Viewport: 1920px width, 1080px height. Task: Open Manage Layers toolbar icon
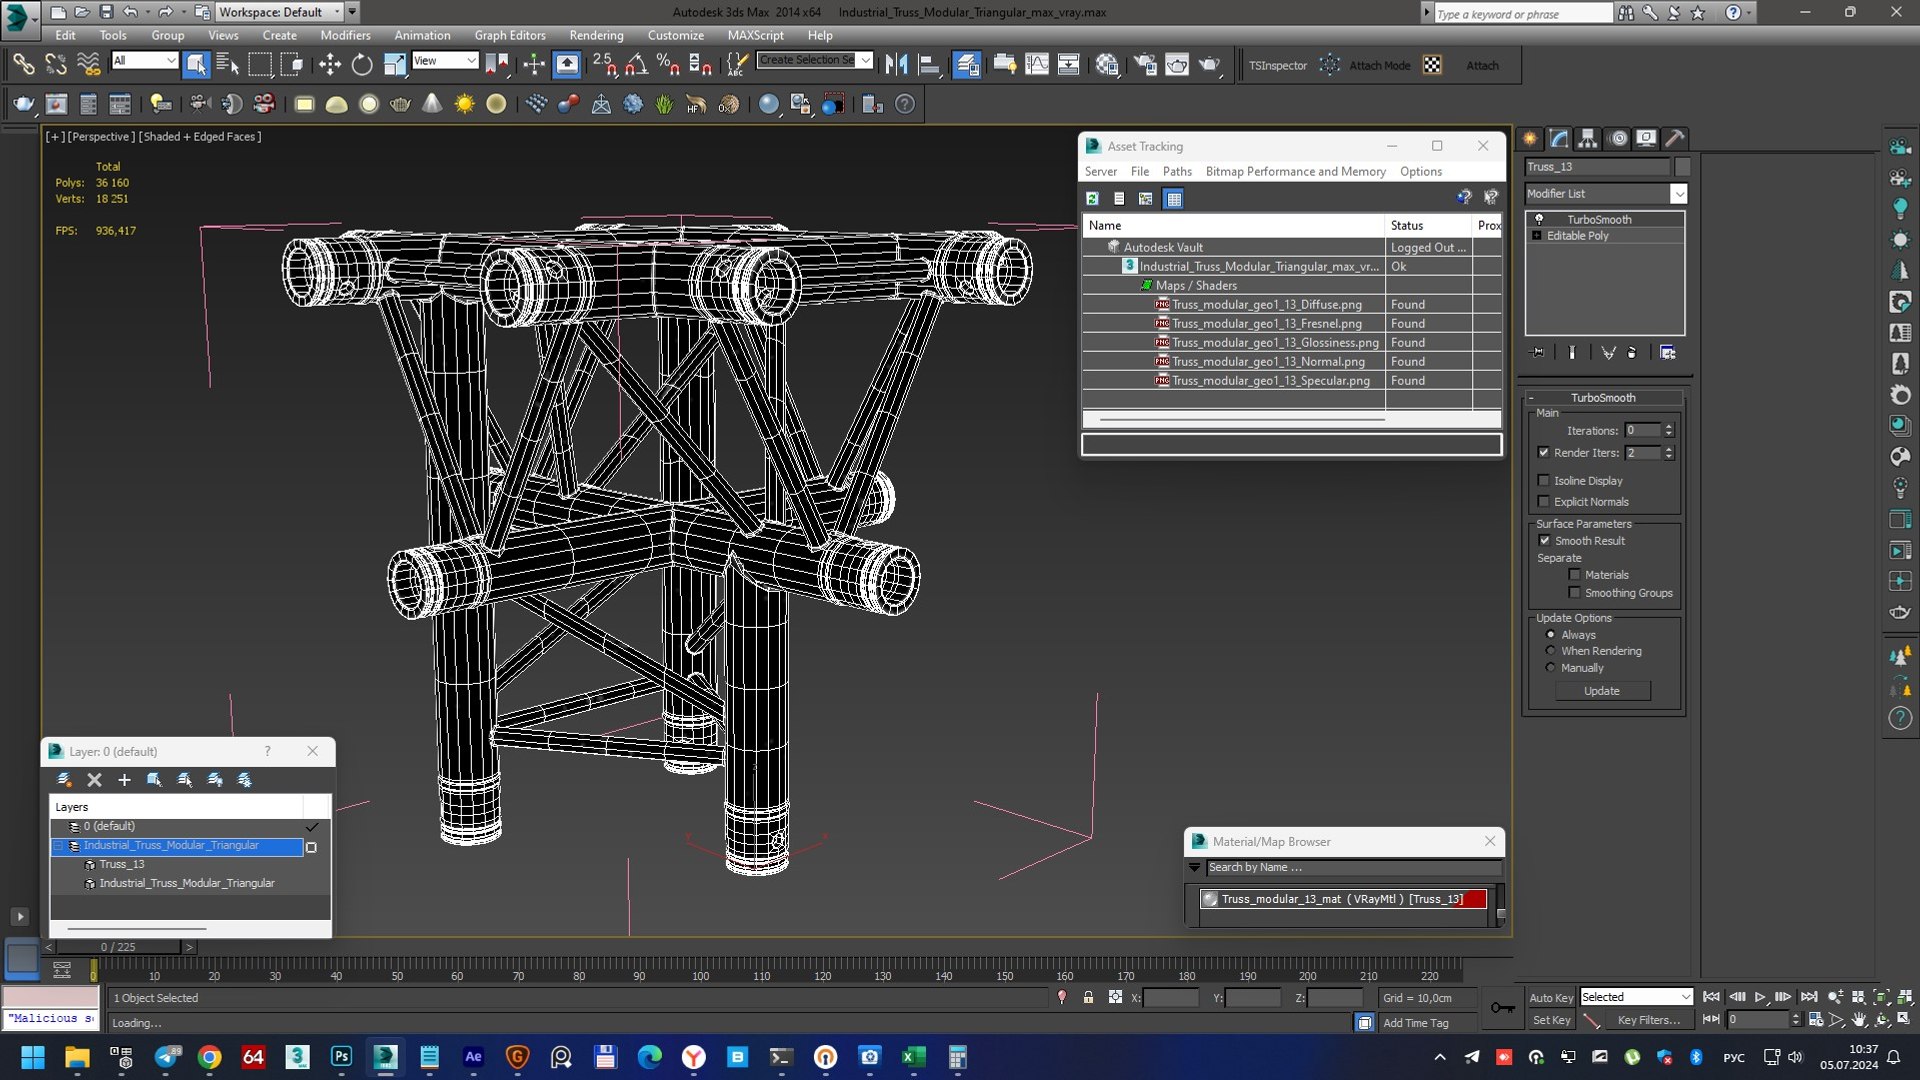pos(967,65)
